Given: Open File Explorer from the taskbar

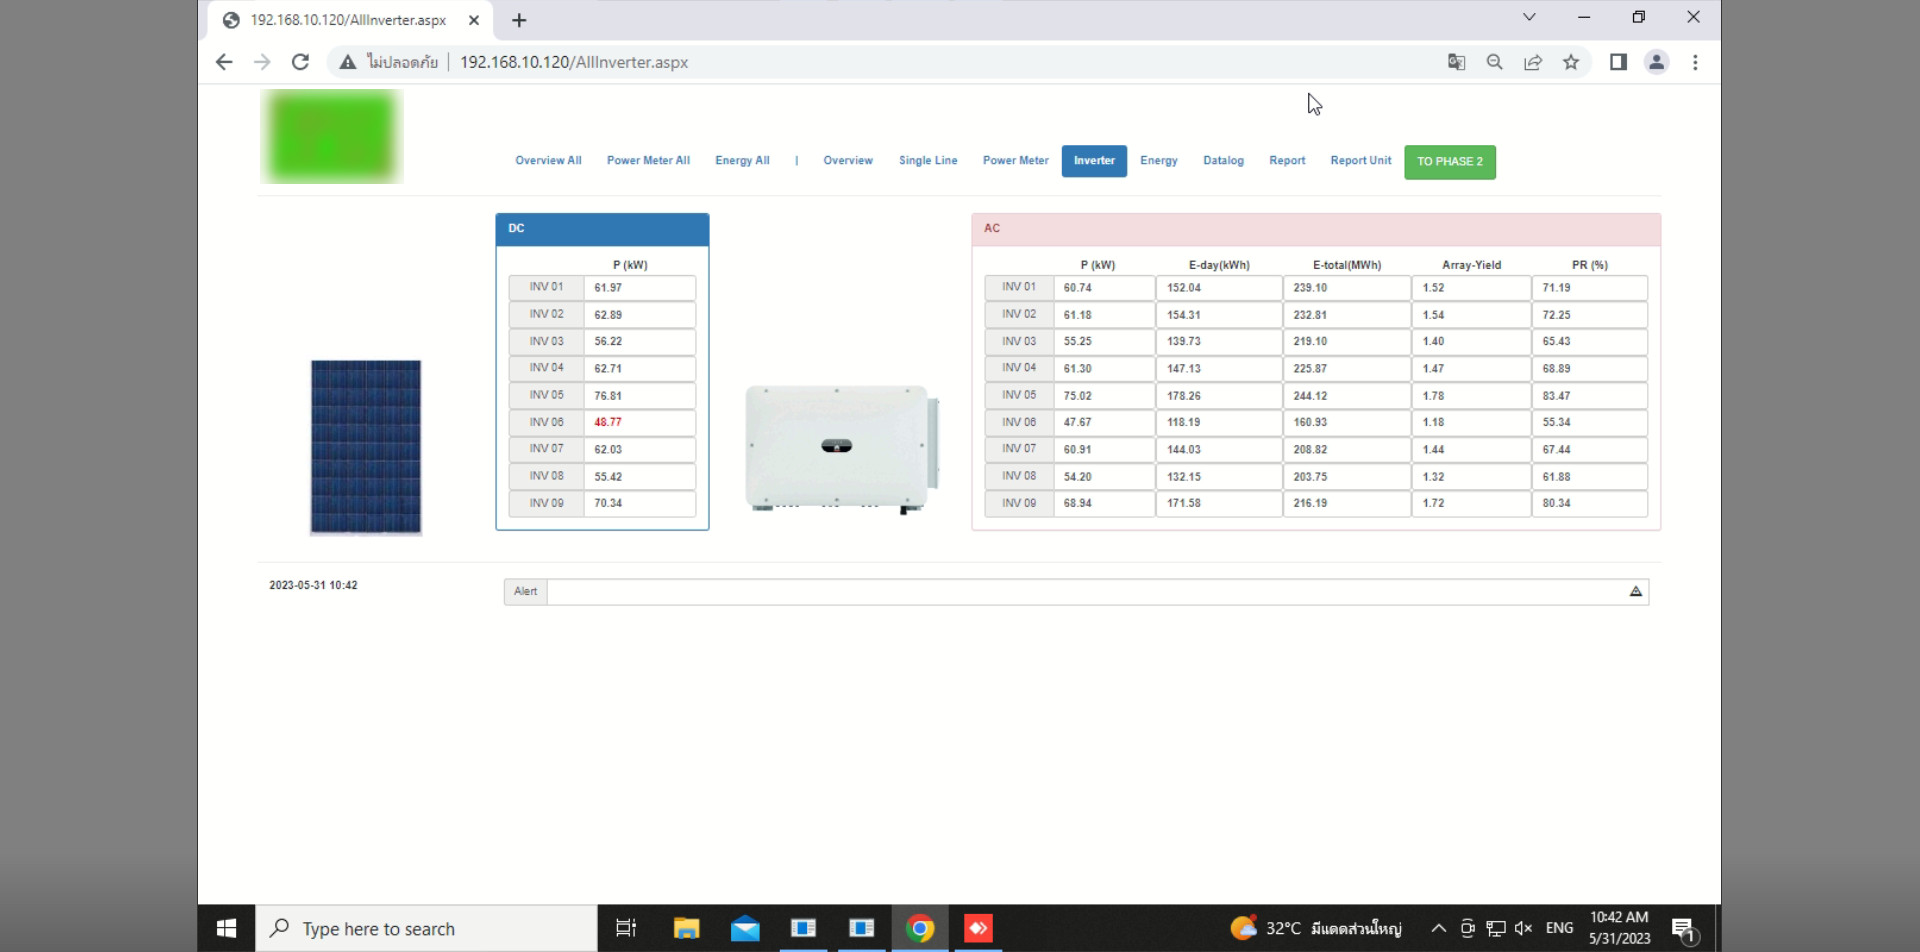Looking at the screenshot, I should [x=686, y=928].
